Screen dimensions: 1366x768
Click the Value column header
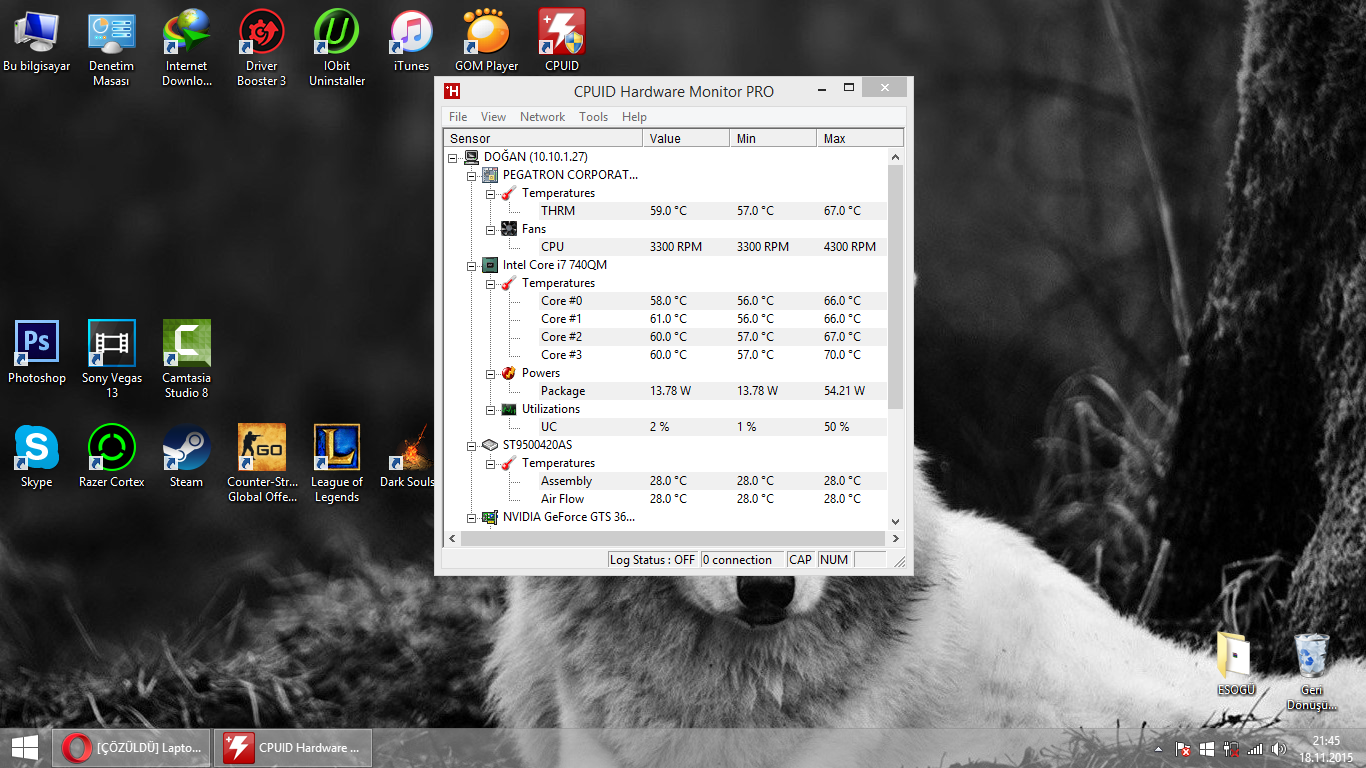(686, 138)
